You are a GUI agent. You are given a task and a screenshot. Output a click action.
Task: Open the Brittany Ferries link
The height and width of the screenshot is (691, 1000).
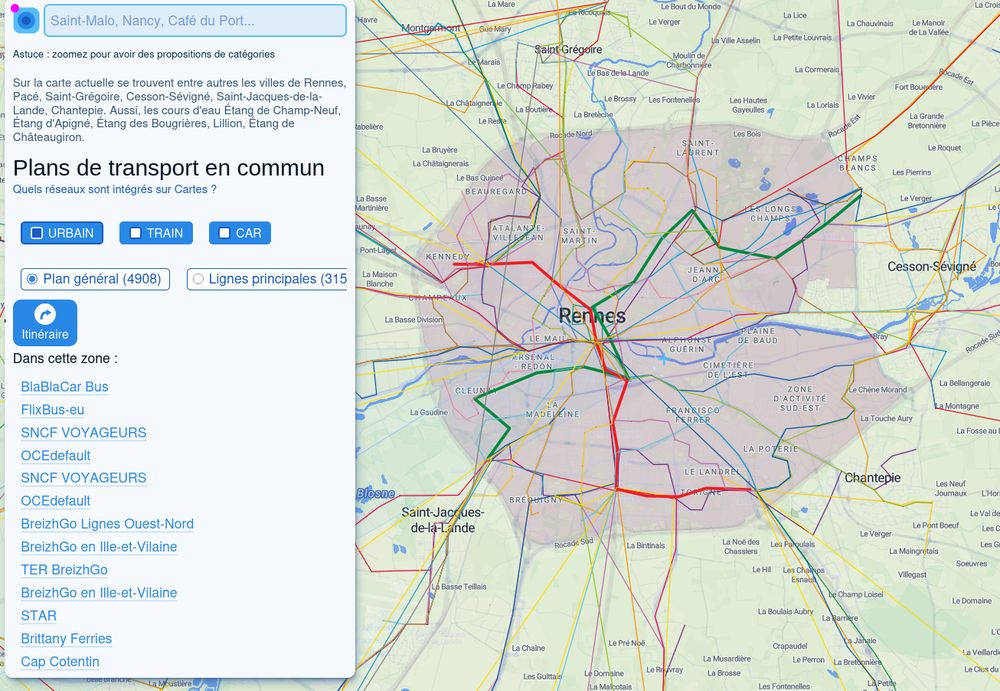pos(66,639)
